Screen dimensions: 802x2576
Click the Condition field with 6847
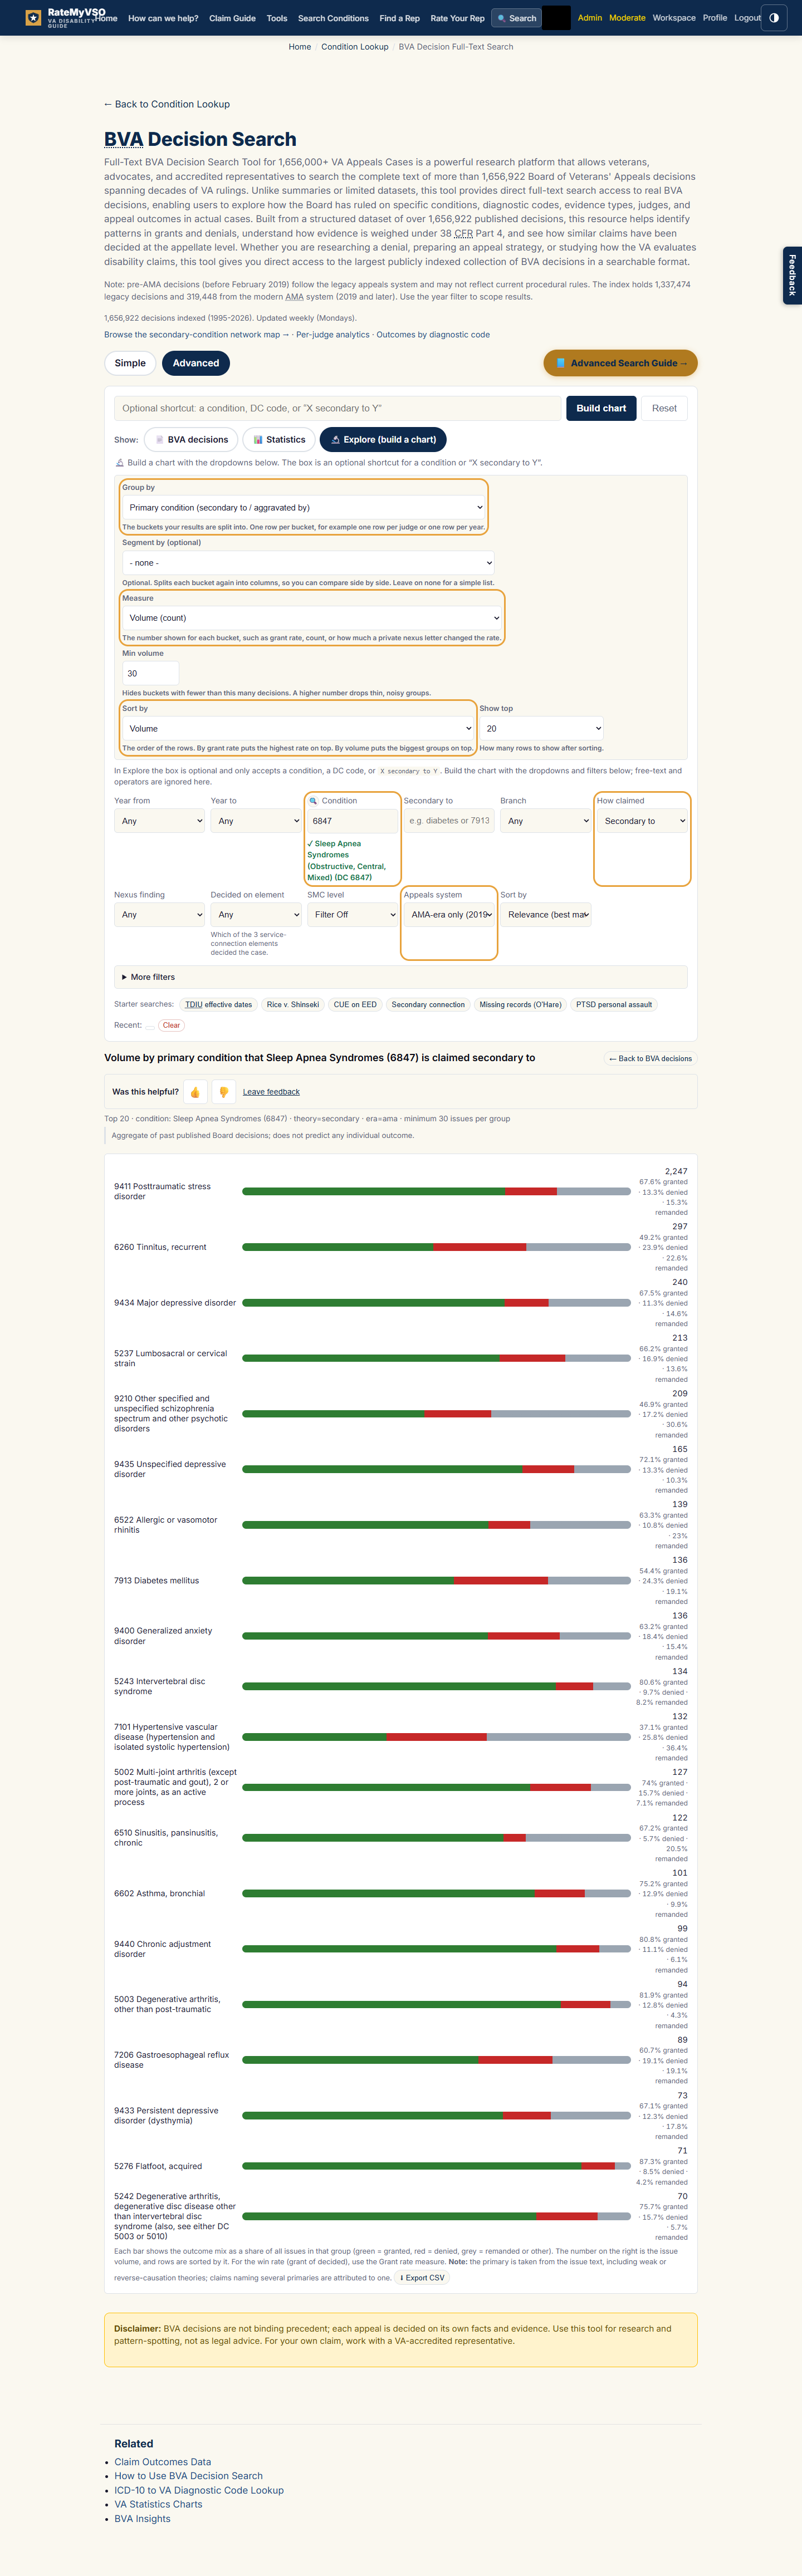tap(353, 821)
